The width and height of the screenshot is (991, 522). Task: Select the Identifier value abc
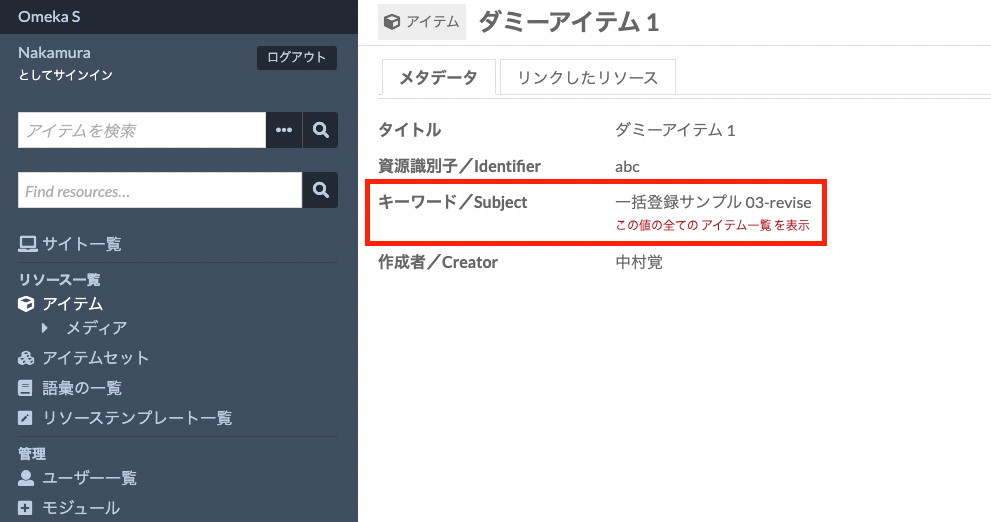click(628, 167)
